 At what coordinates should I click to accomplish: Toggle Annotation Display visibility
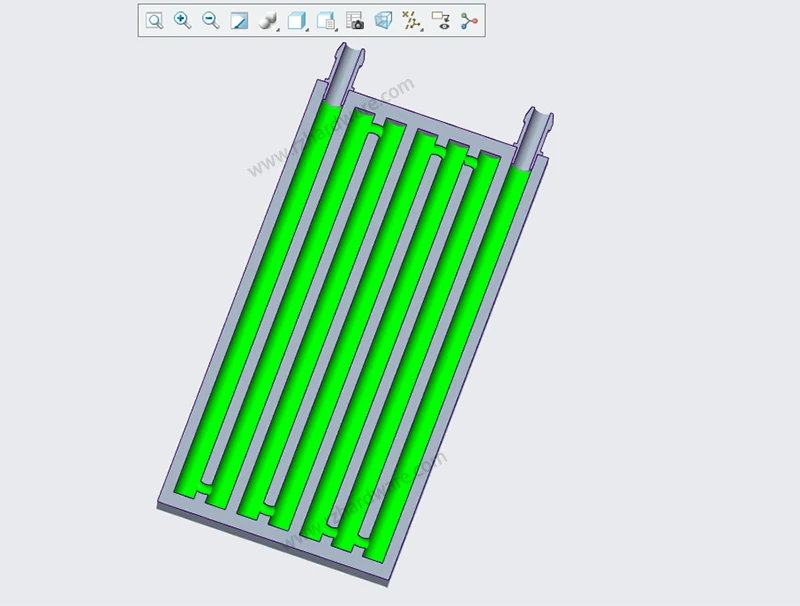coord(440,21)
